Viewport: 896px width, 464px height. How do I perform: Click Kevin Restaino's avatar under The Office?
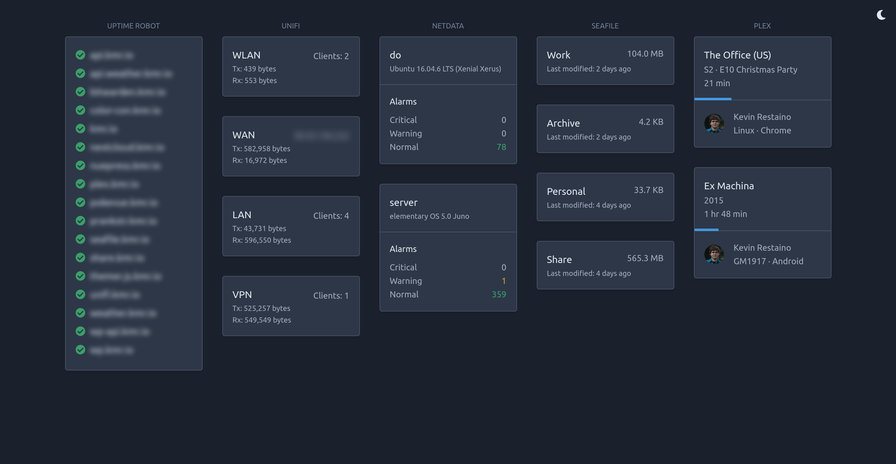714,123
